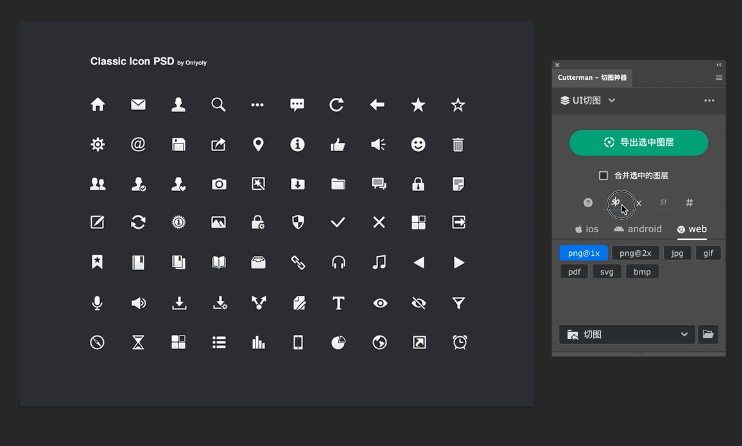Click the green export selected layers button
This screenshot has width=742, height=446.
coord(638,143)
